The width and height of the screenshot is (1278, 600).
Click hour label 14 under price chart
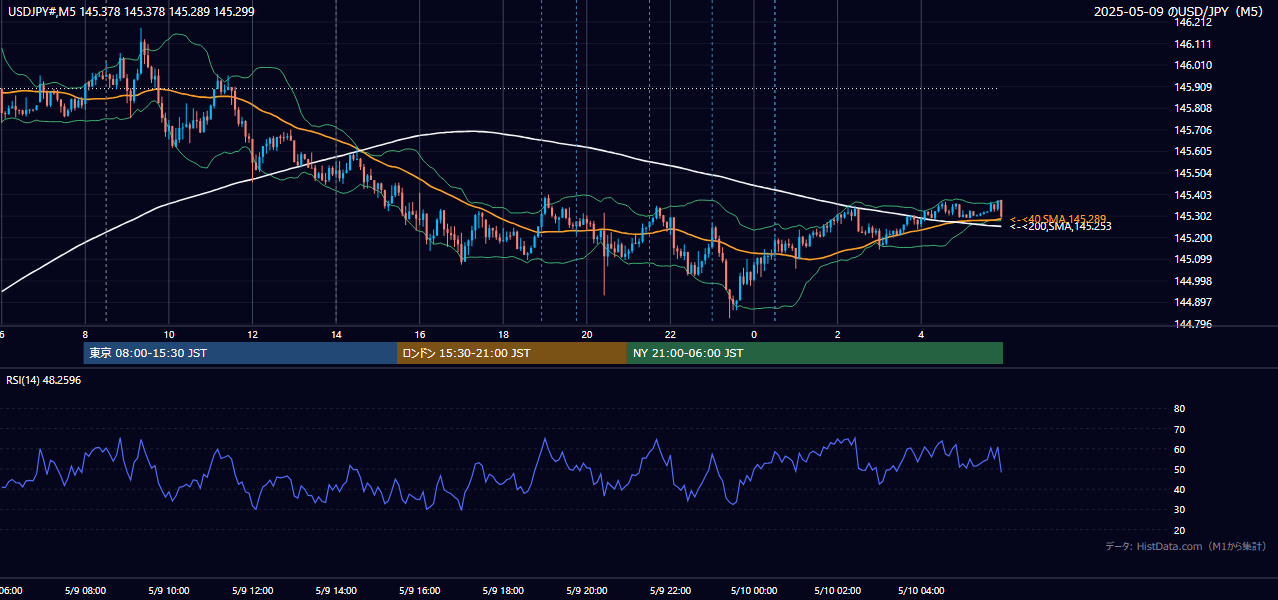pos(336,334)
